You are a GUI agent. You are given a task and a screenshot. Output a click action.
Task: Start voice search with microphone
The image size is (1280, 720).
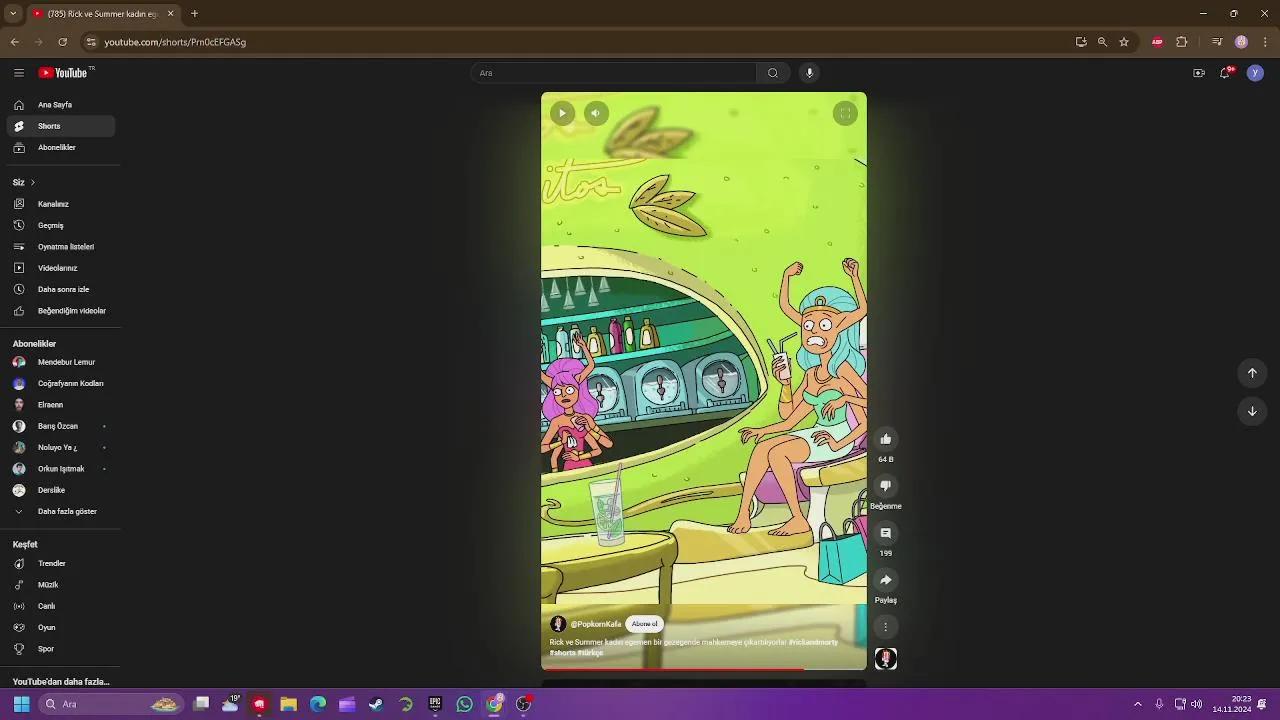(810, 73)
